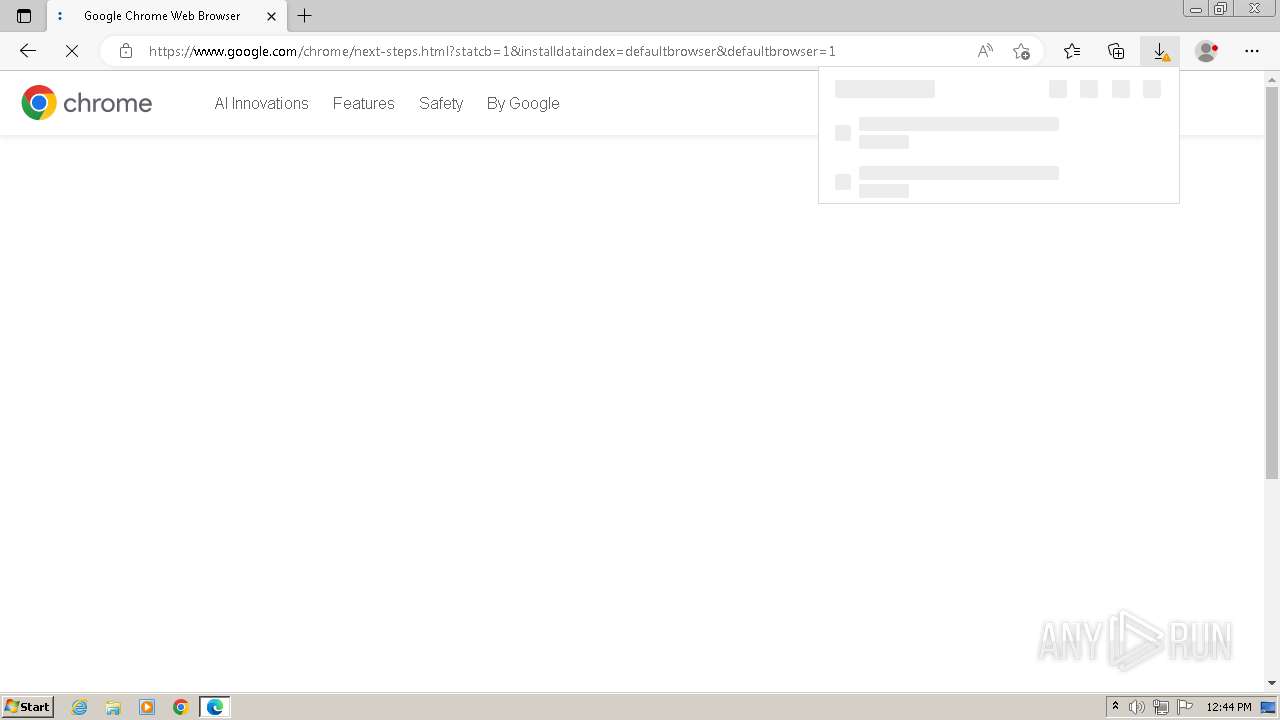Switch to Microsoft Edge on taskbar
Screen dimensions: 1280x720
(x=215, y=707)
